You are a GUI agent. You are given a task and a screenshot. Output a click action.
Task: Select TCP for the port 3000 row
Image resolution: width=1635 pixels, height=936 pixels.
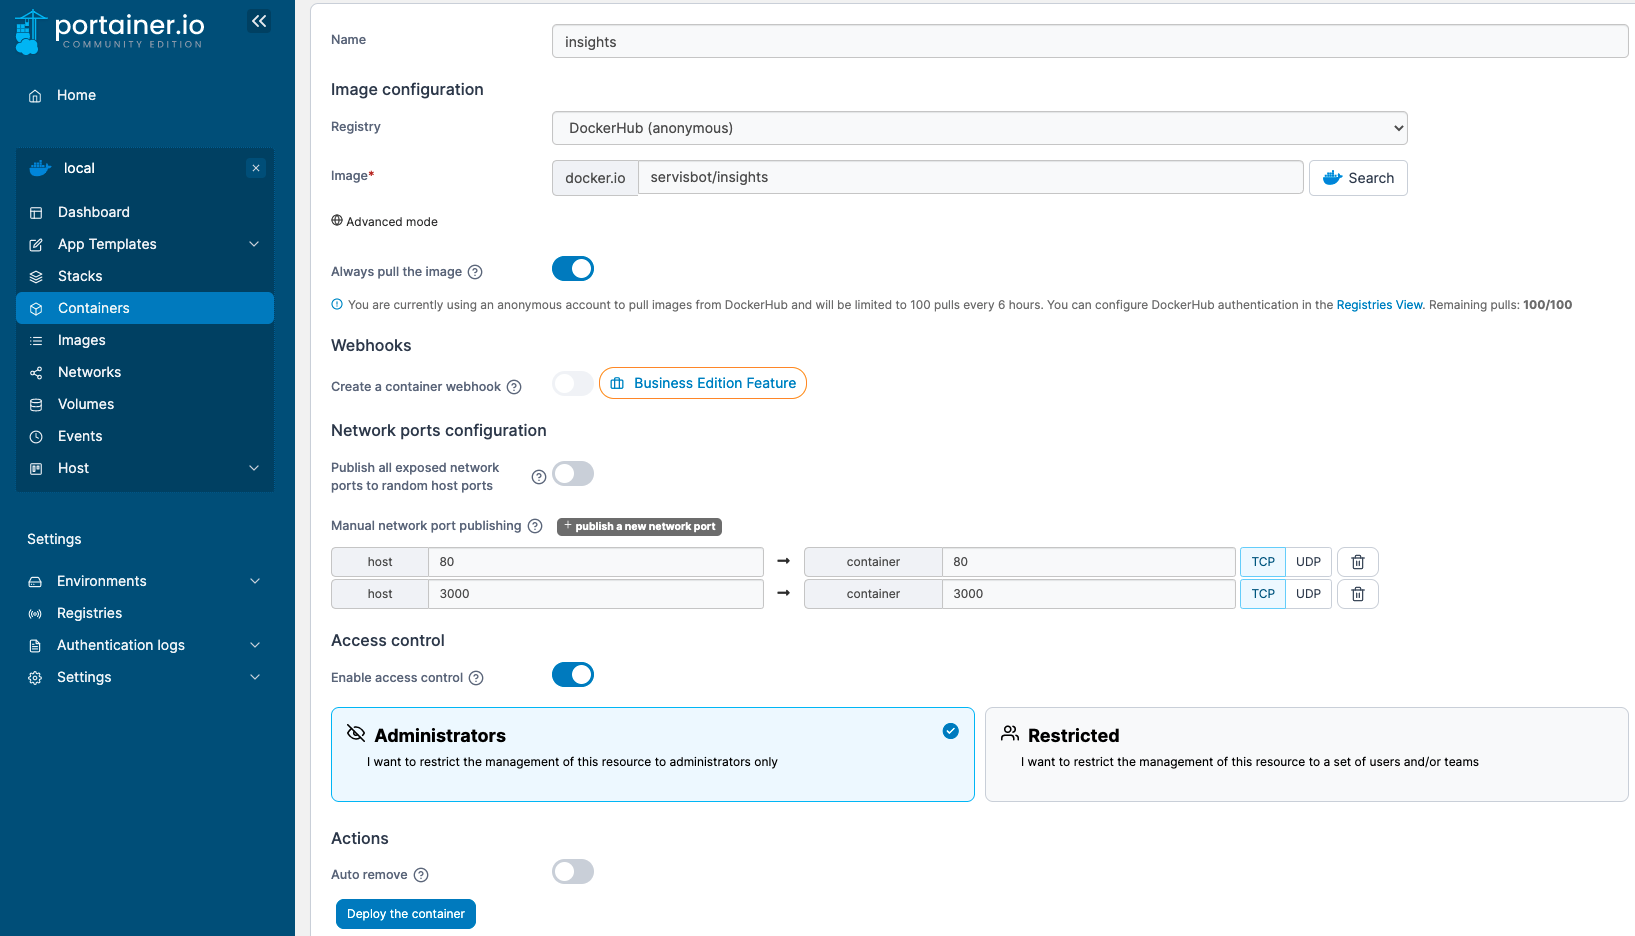coord(1263,594)
